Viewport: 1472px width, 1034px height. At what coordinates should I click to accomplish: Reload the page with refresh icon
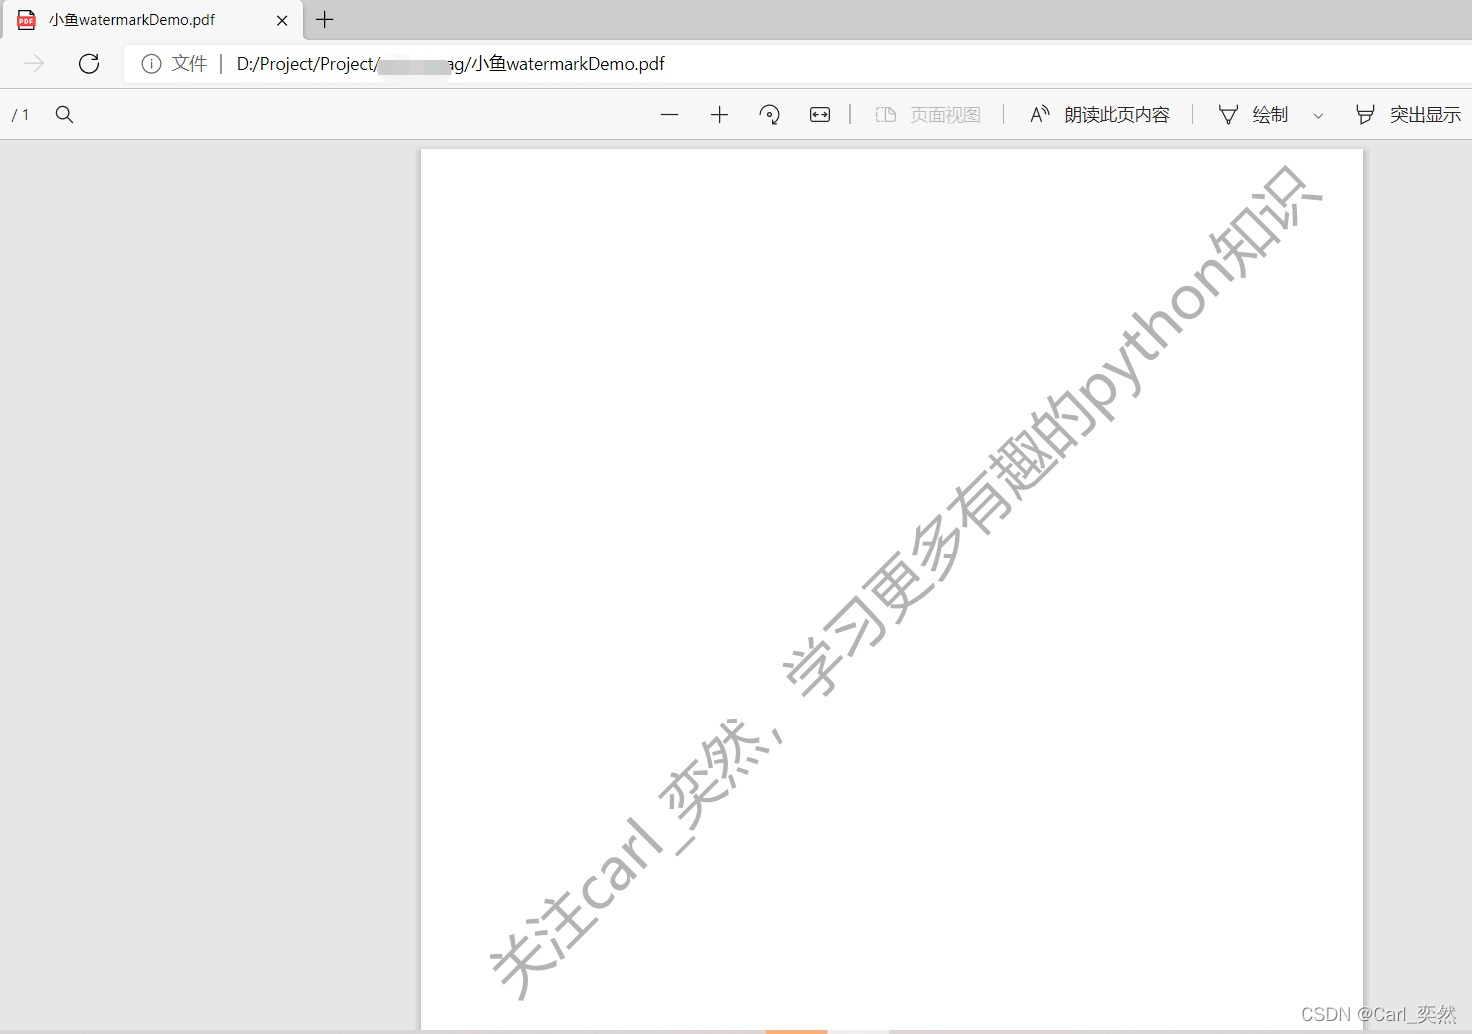point(89,64)
